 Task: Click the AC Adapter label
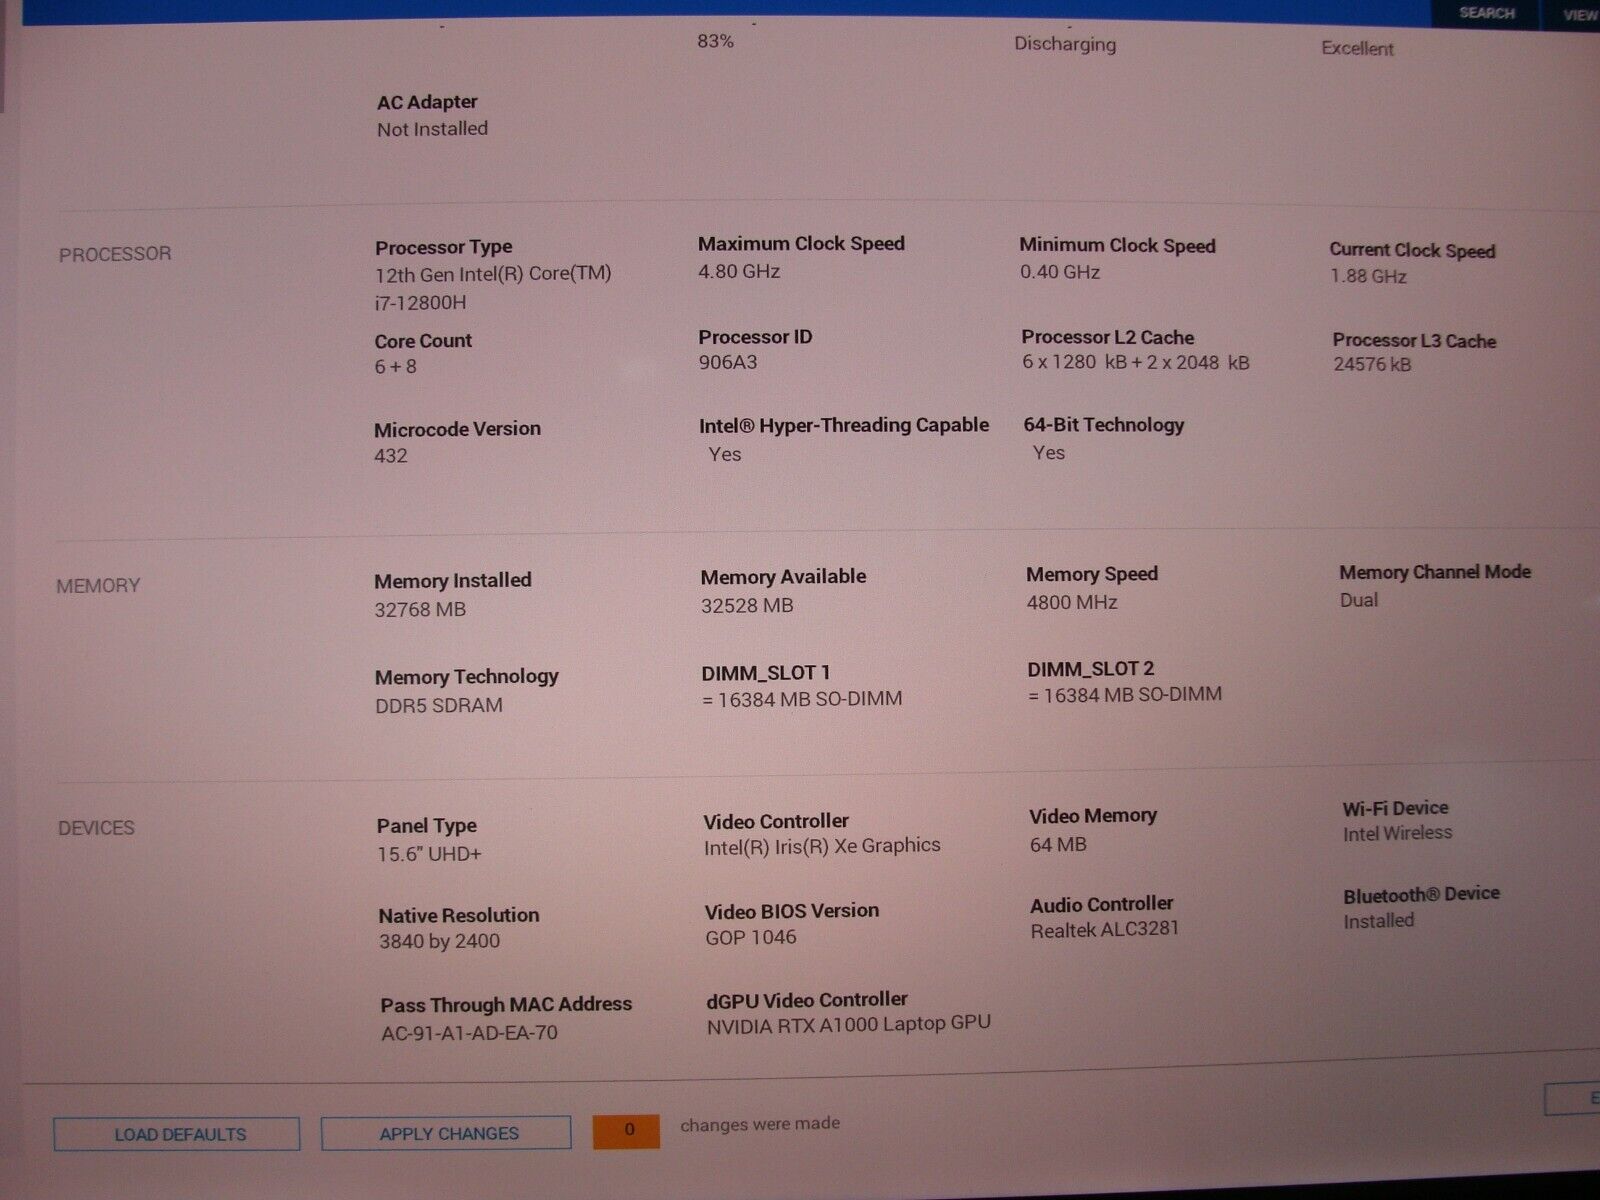pyautogui.click(x=427, y=102)
